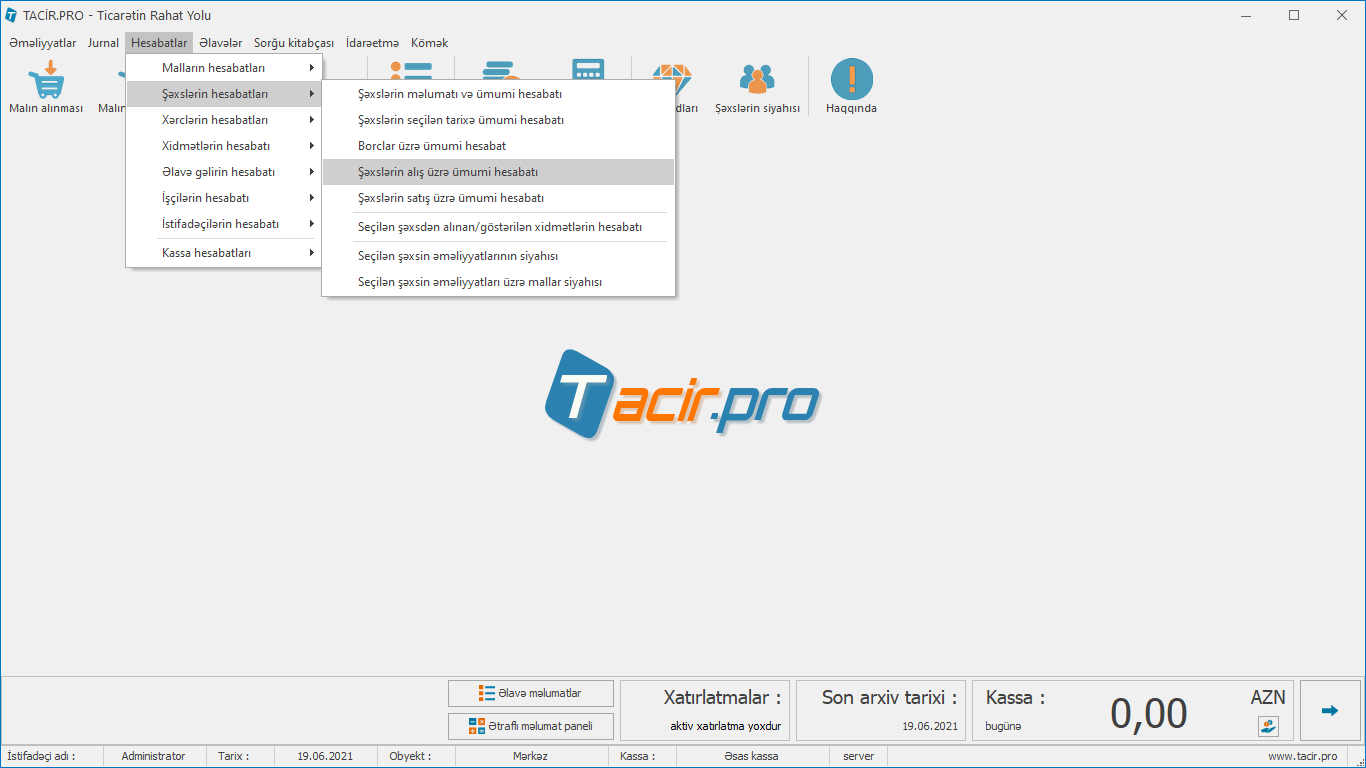
Task: Click the Haqqında exclamation icon
Action: tap(851, 80)
